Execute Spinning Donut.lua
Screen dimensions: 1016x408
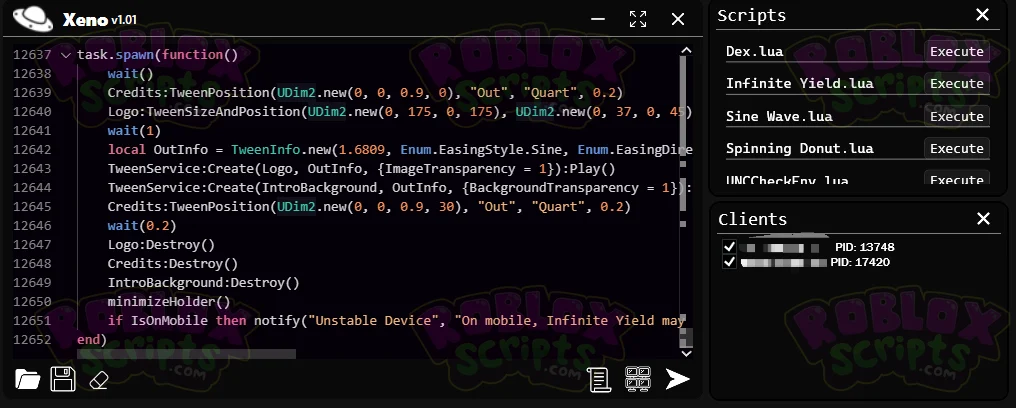(956, 148)
